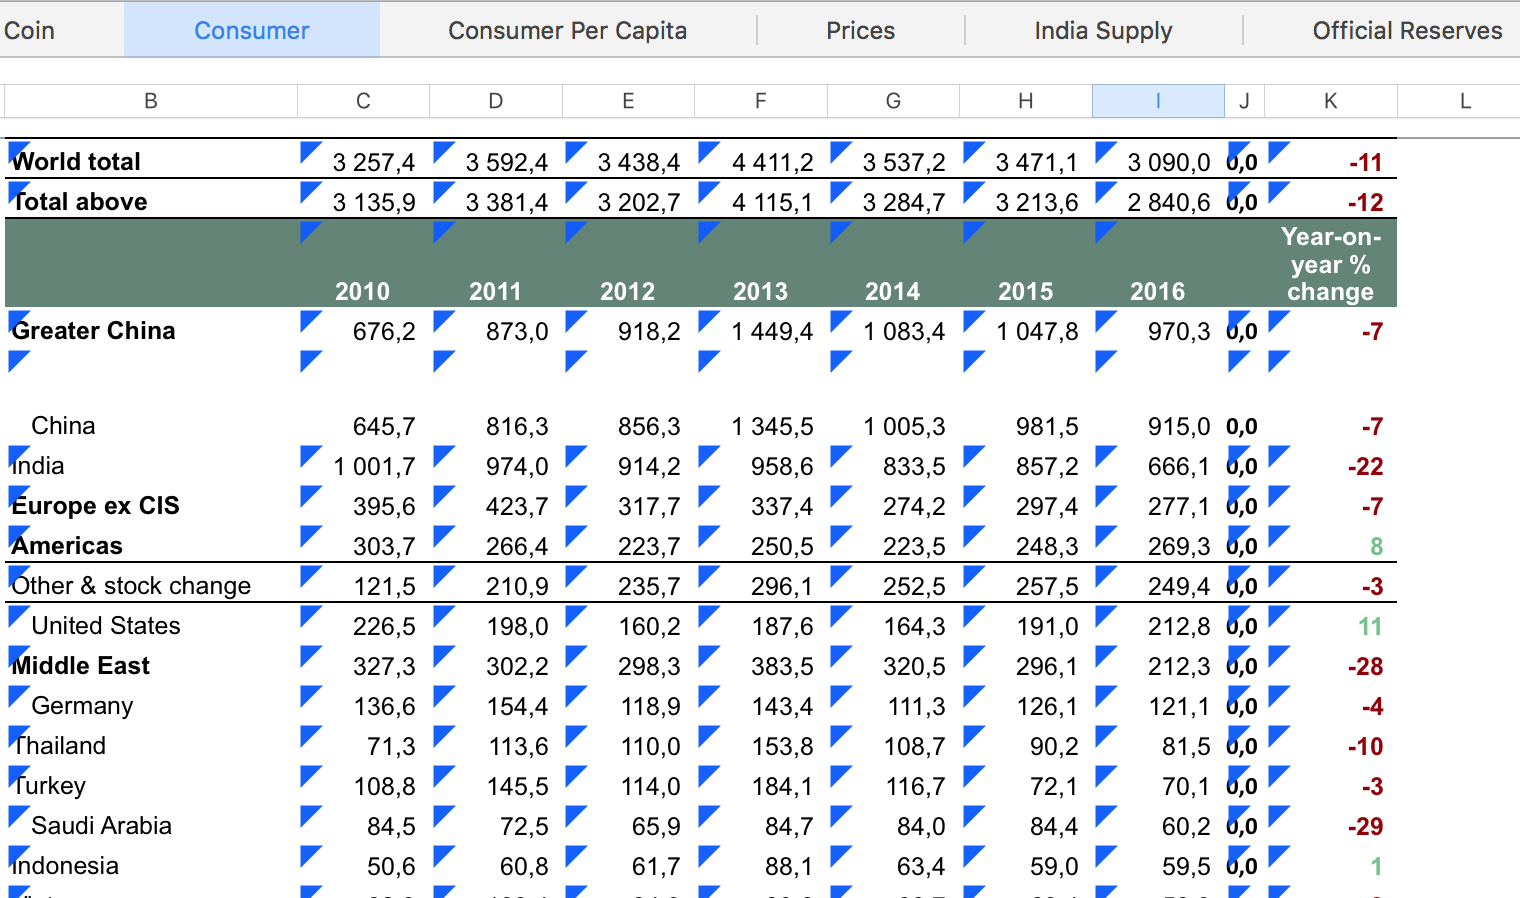Screen dimensions: 1520x898
Task: Click the Middle East row label
Action: 81,666
